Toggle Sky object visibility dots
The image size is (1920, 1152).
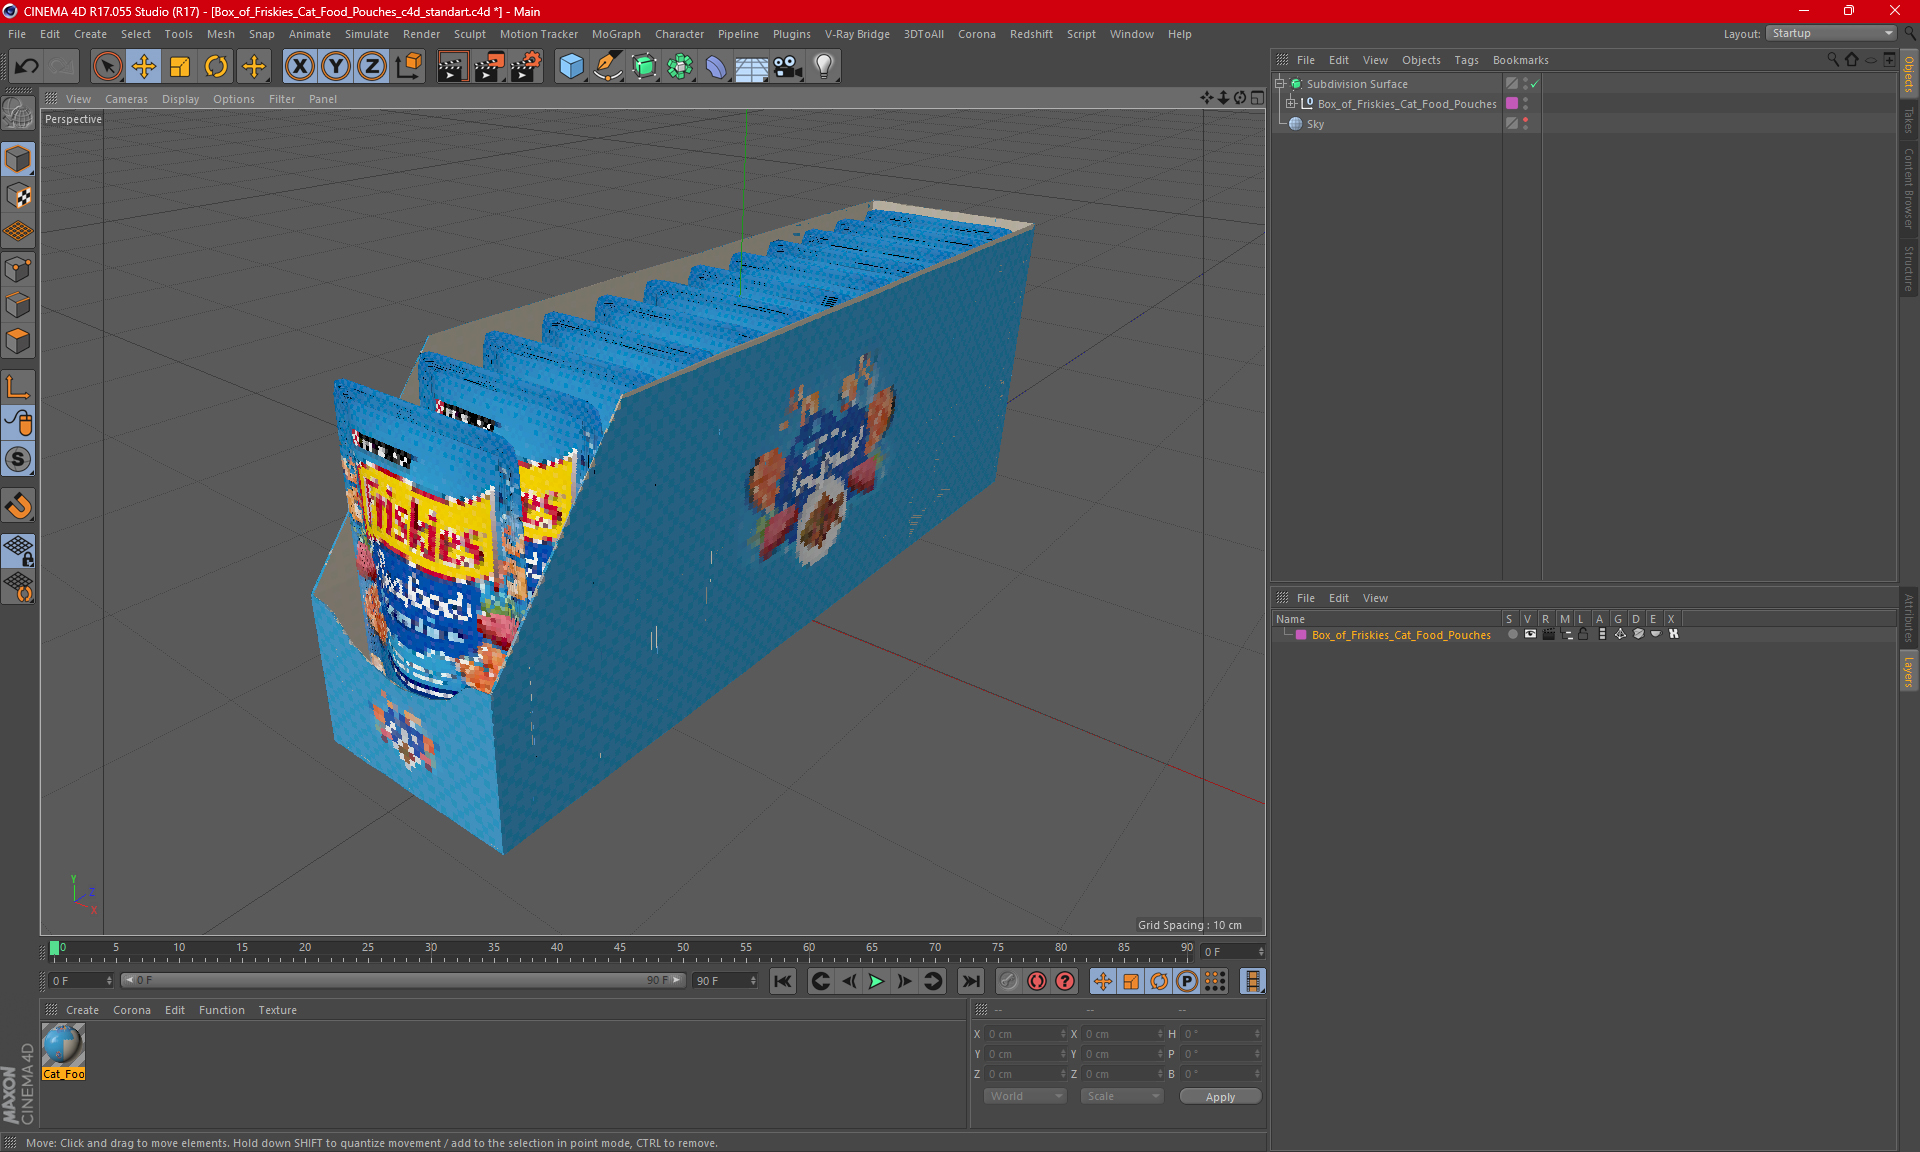click(1526, 124)
